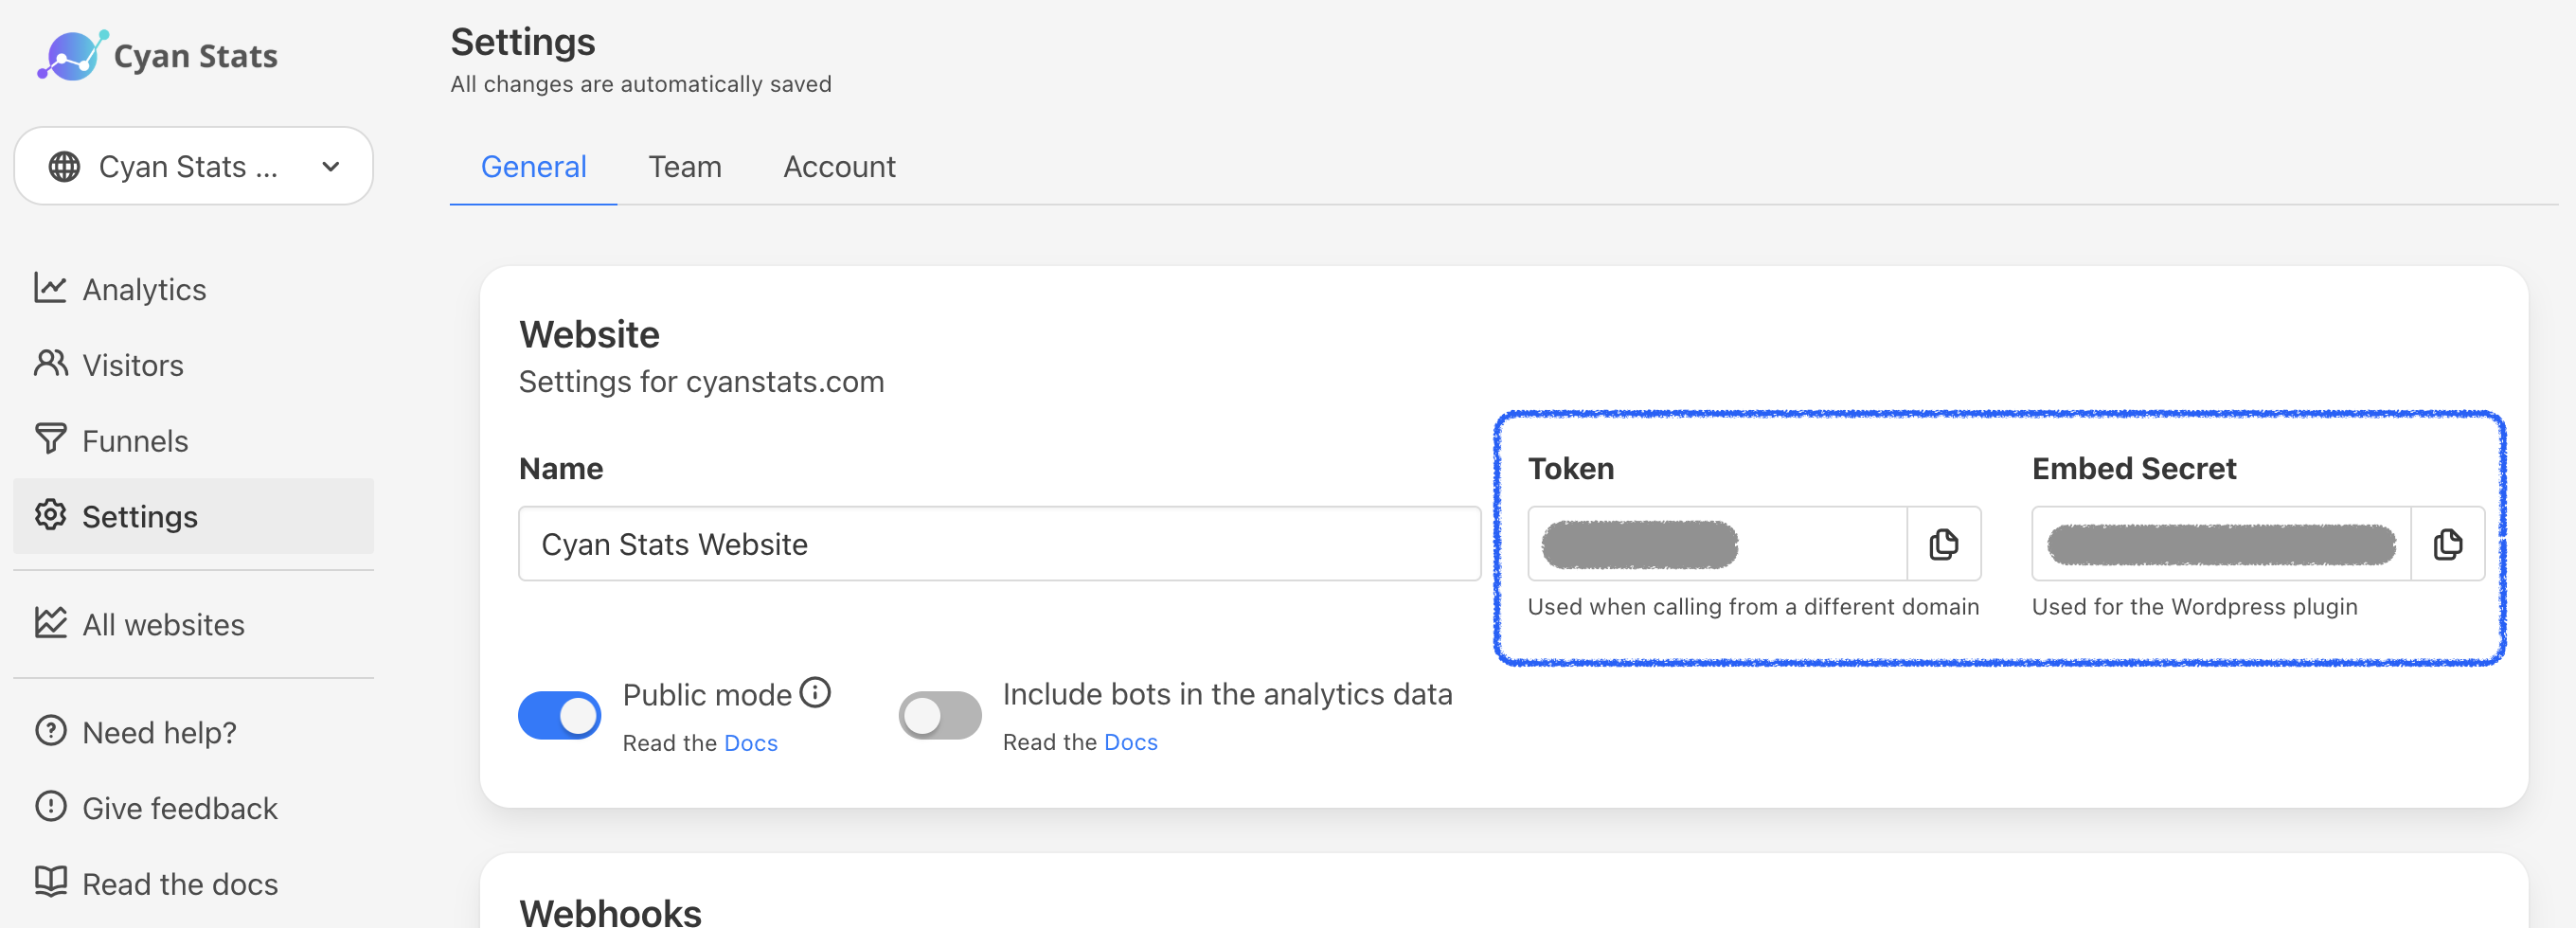The image size is (2576, 928).
Task: Switch to the Team tab
Action: (685, 166)
